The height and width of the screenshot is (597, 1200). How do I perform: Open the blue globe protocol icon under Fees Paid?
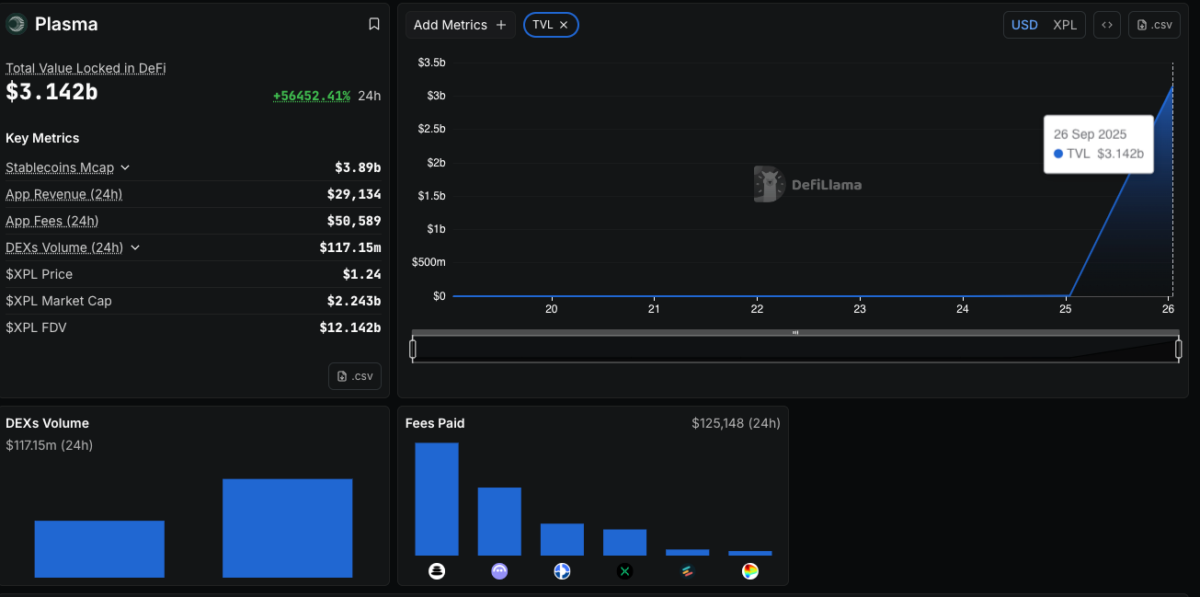click(x=562, y=571)
